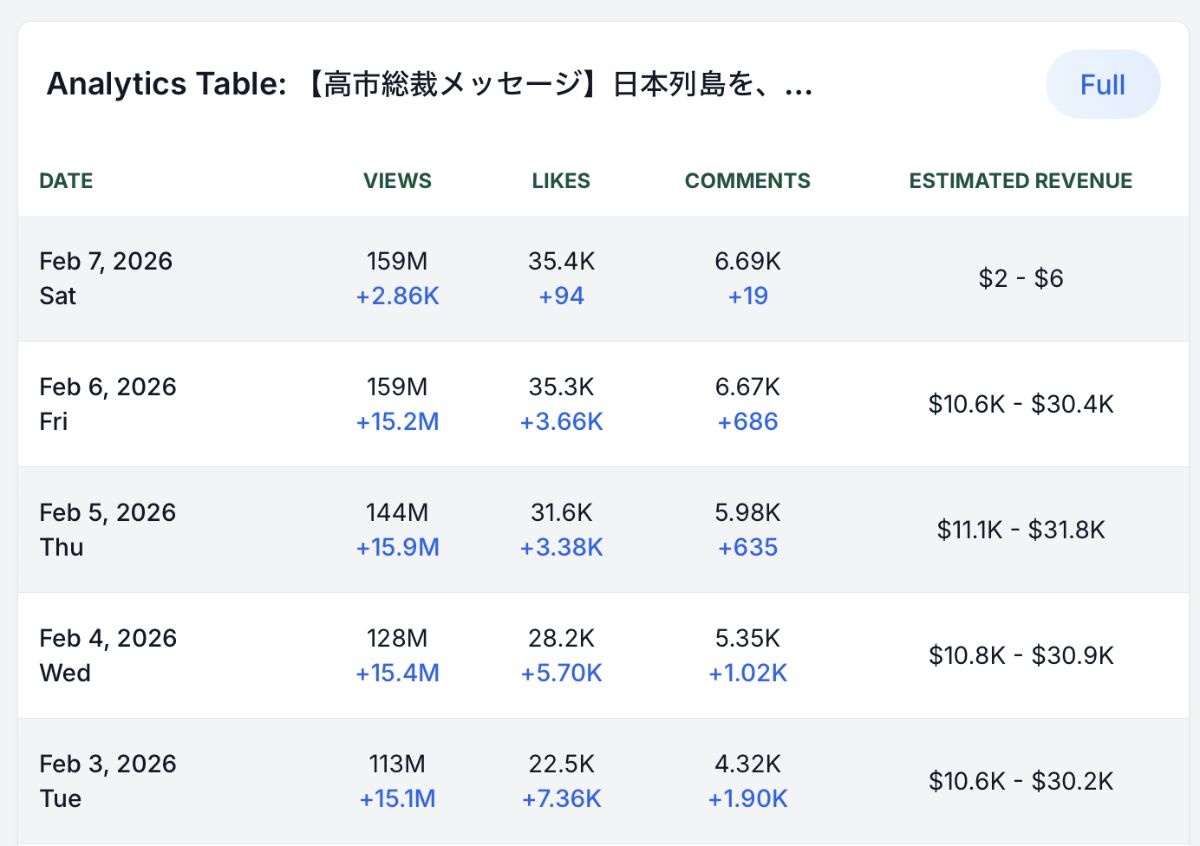Click the Analytics Table title text
Viewport: 1200px width, 846px height.
[x=429, y=85]
